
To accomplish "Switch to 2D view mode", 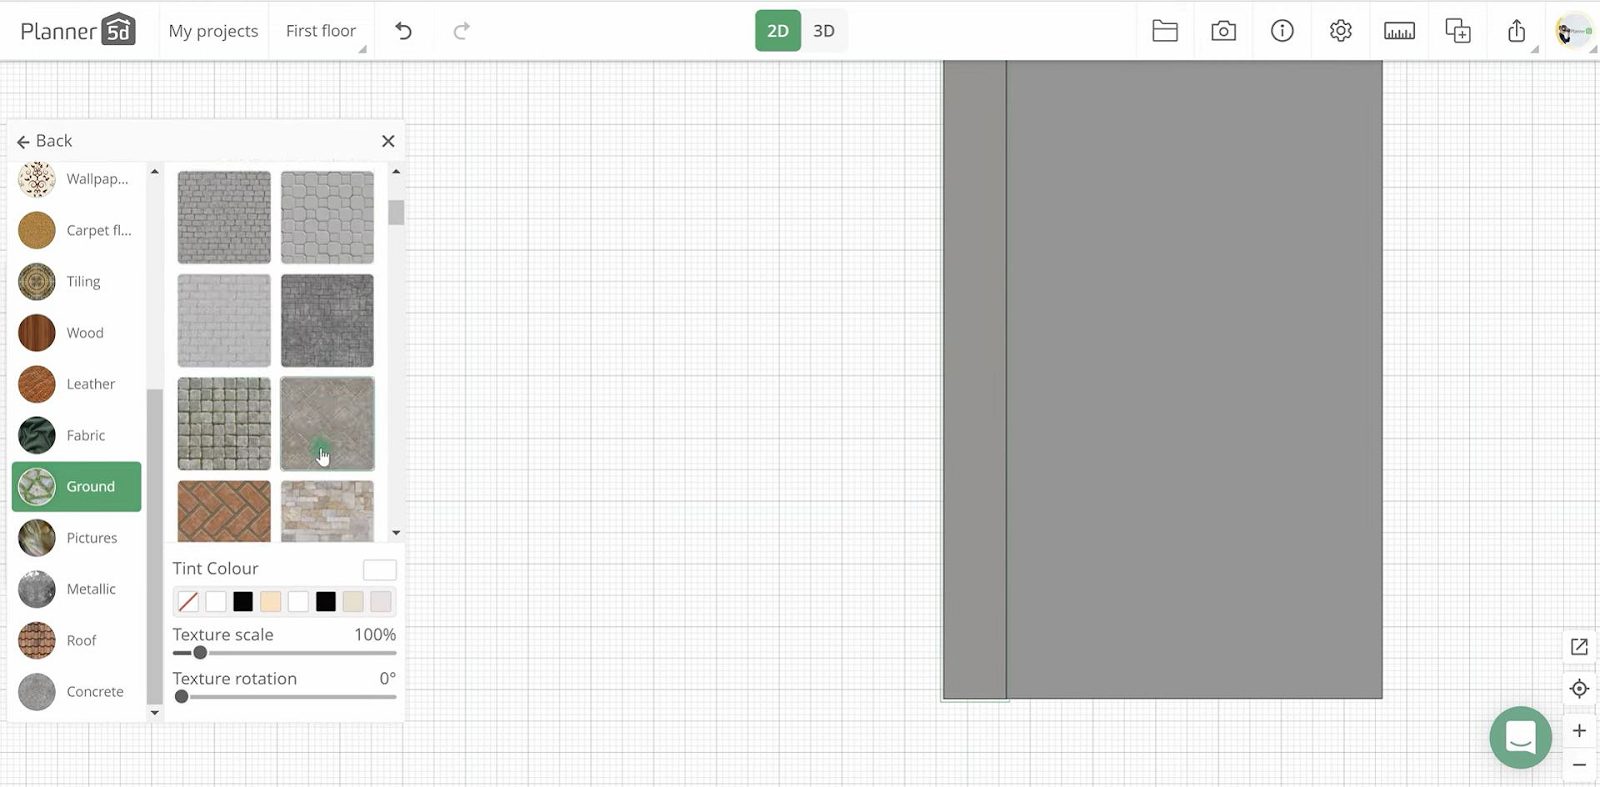I will click(777, 31).
